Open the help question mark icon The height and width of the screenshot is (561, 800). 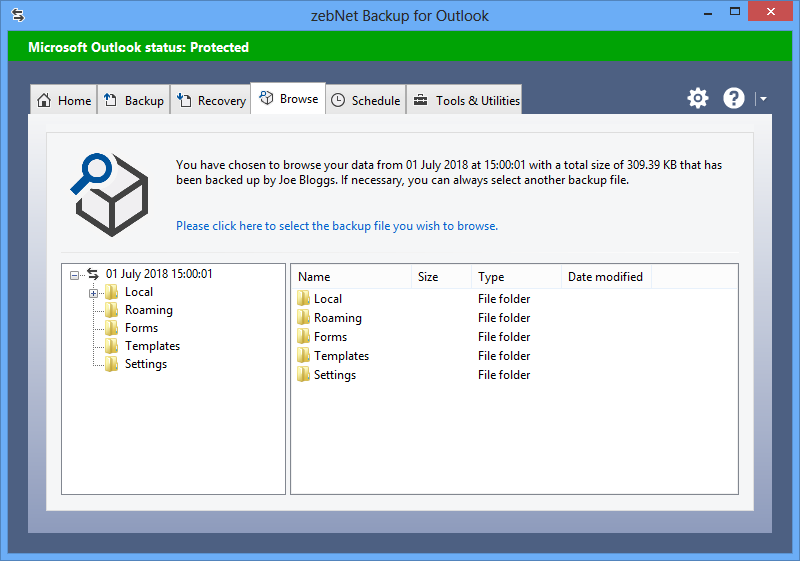pyautogui.click(x=734, y=98)
